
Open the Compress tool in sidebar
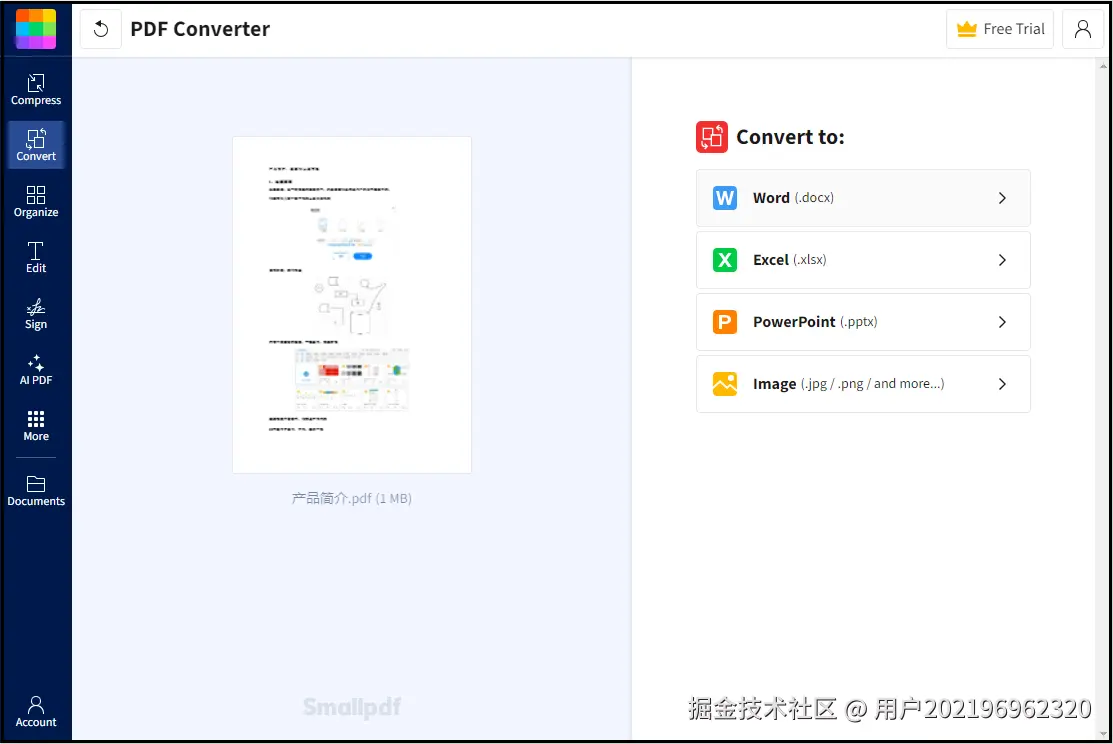click(x=35, y=90)
